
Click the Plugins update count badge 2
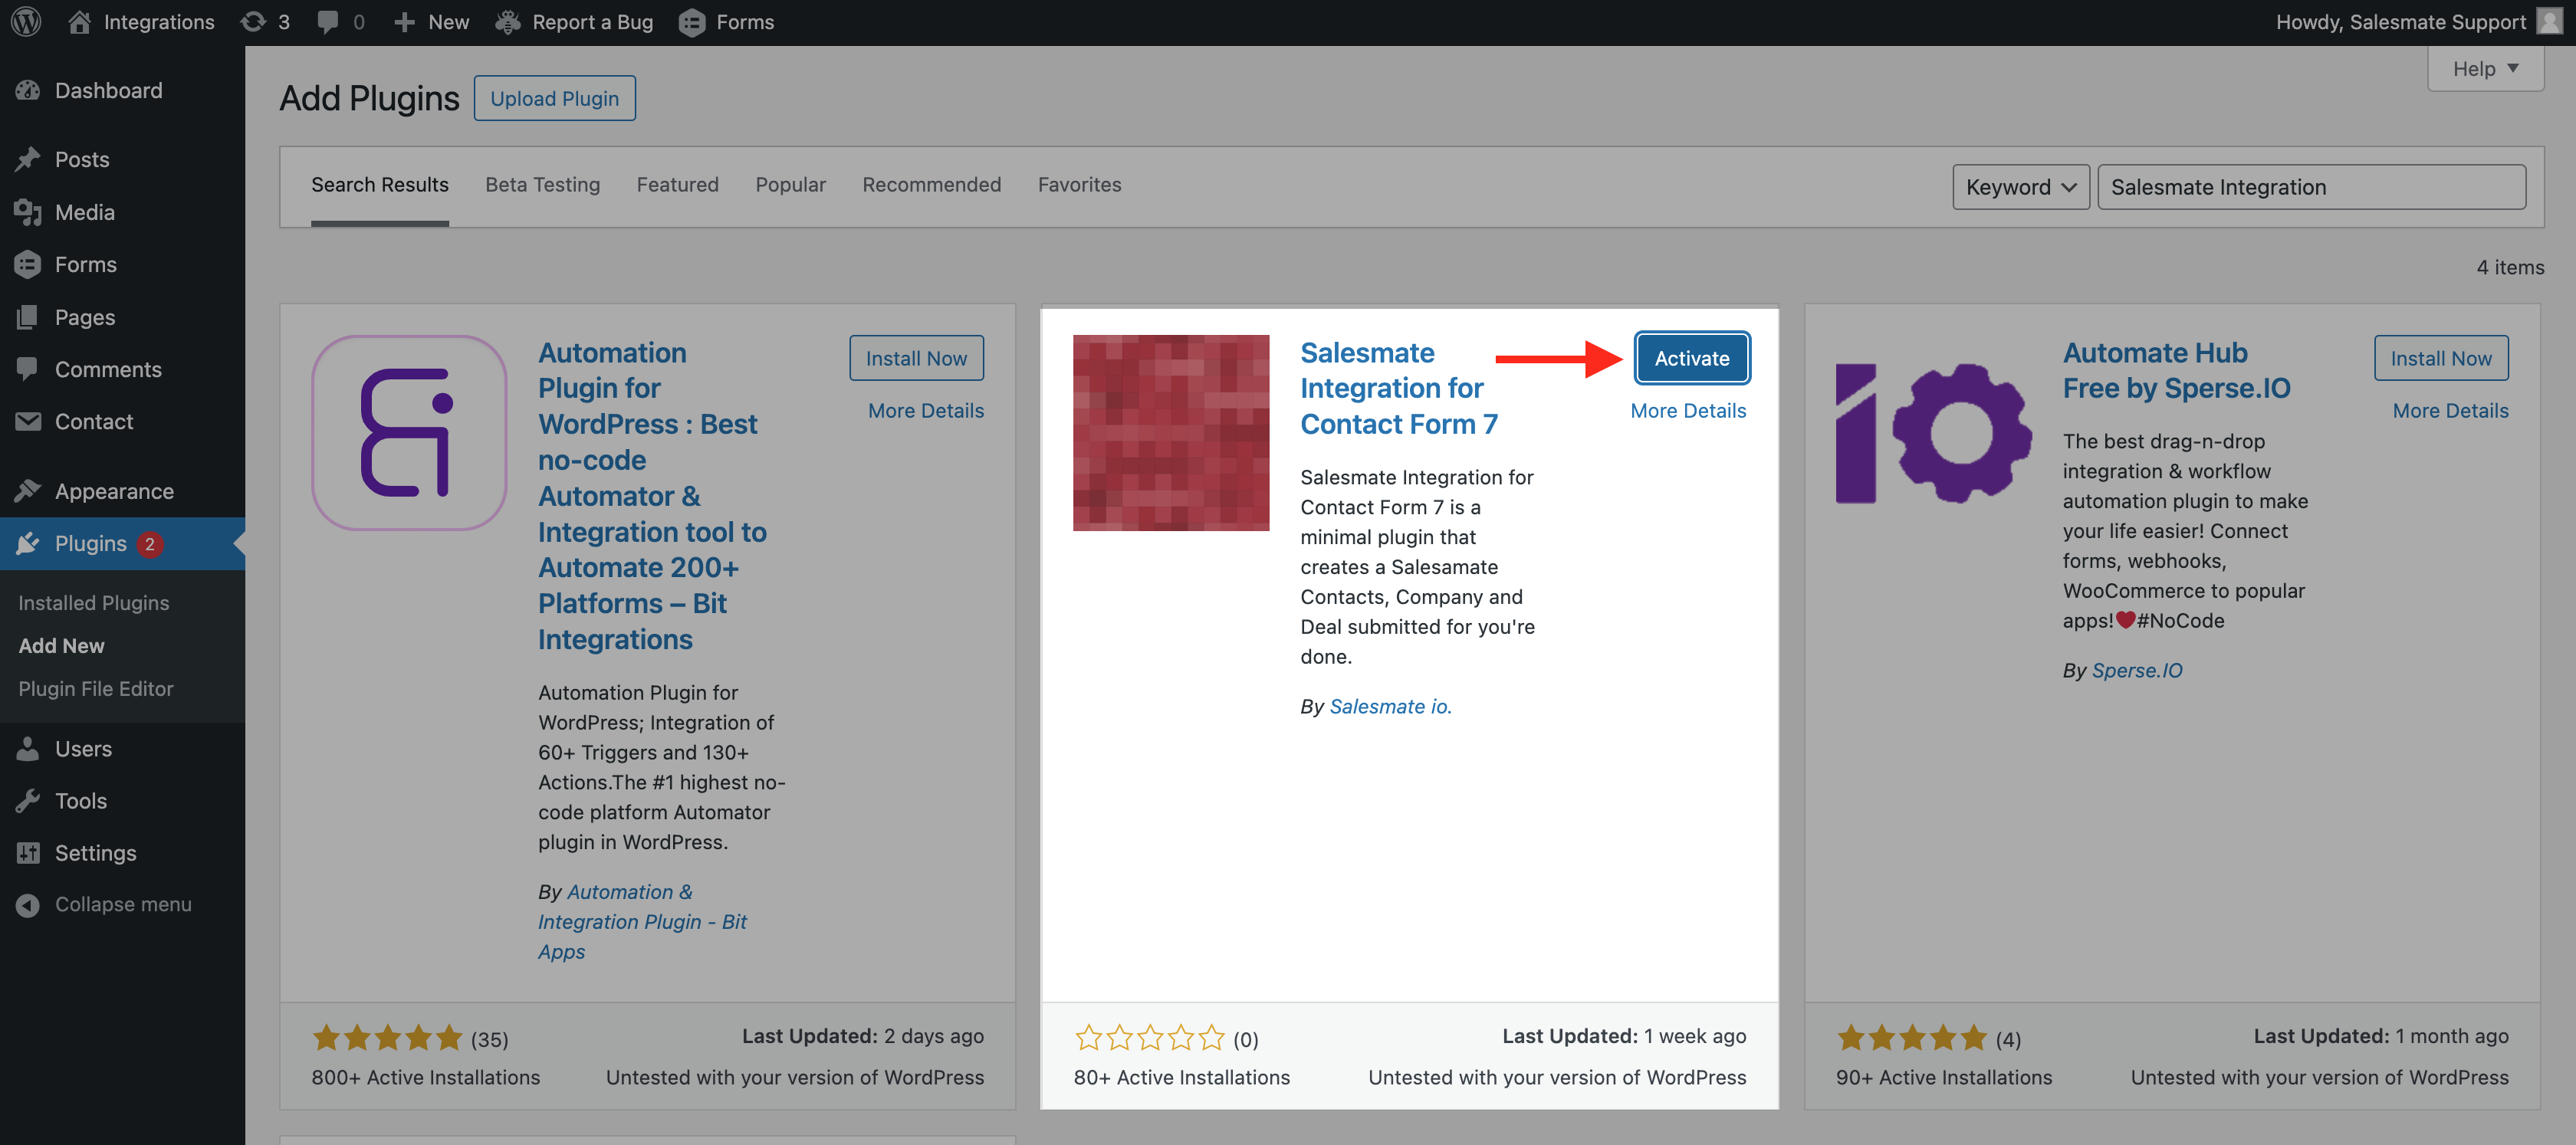point(150,543)
